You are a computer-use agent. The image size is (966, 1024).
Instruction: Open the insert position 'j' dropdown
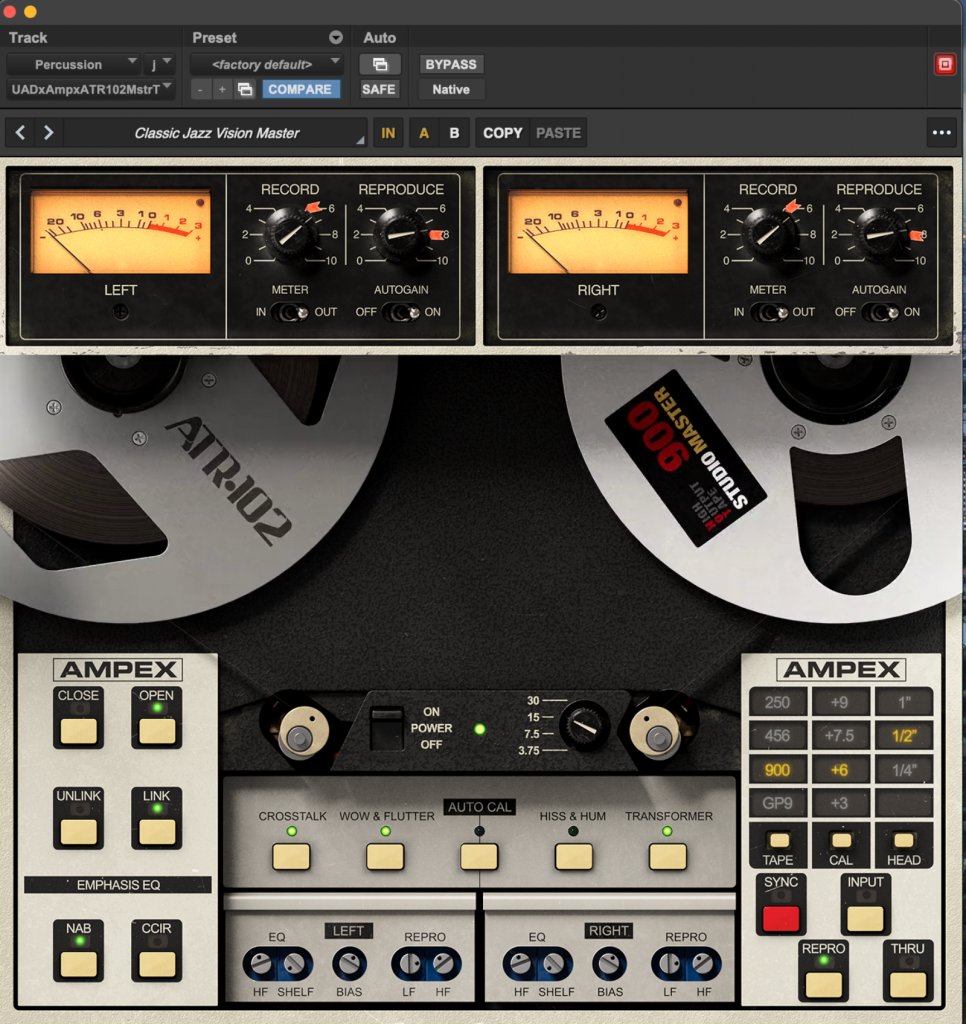(x=159, y=64)
